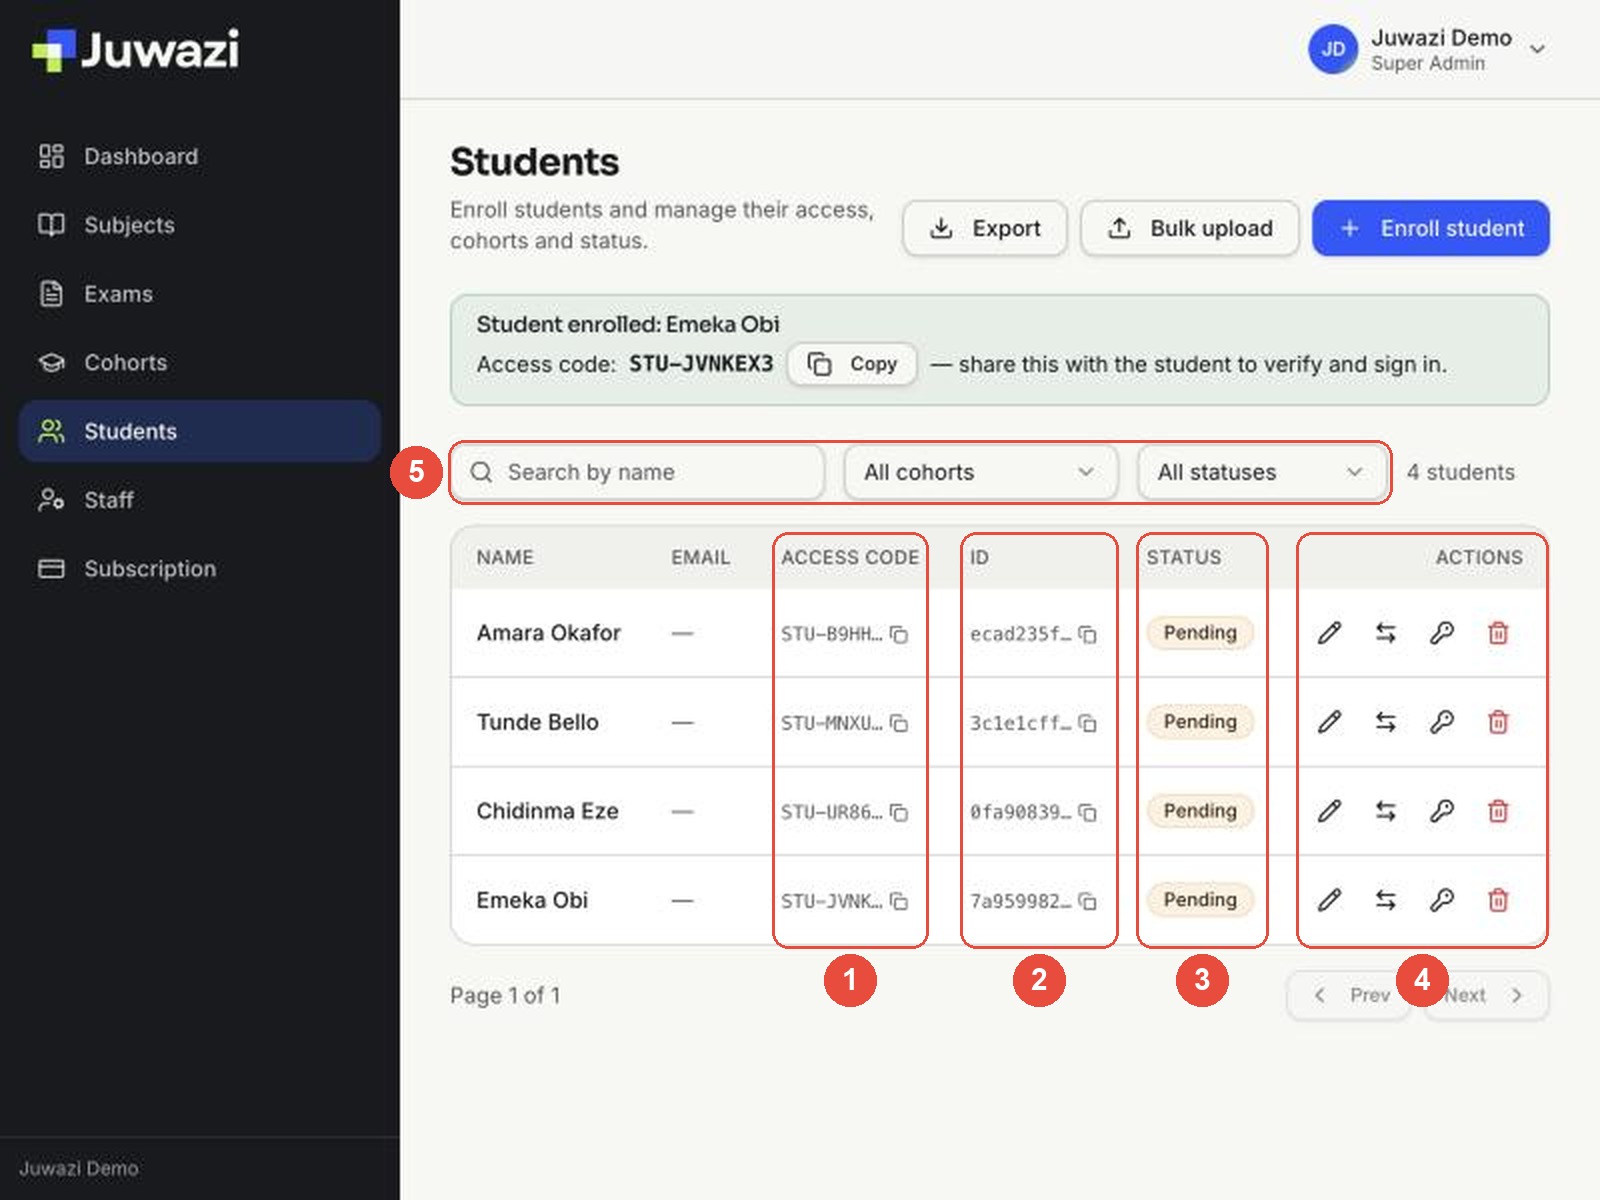This screenshot has height=1200, width=1600.
Task: Delete Amara Okafor with trash icon
Action: pos(1498,633)
